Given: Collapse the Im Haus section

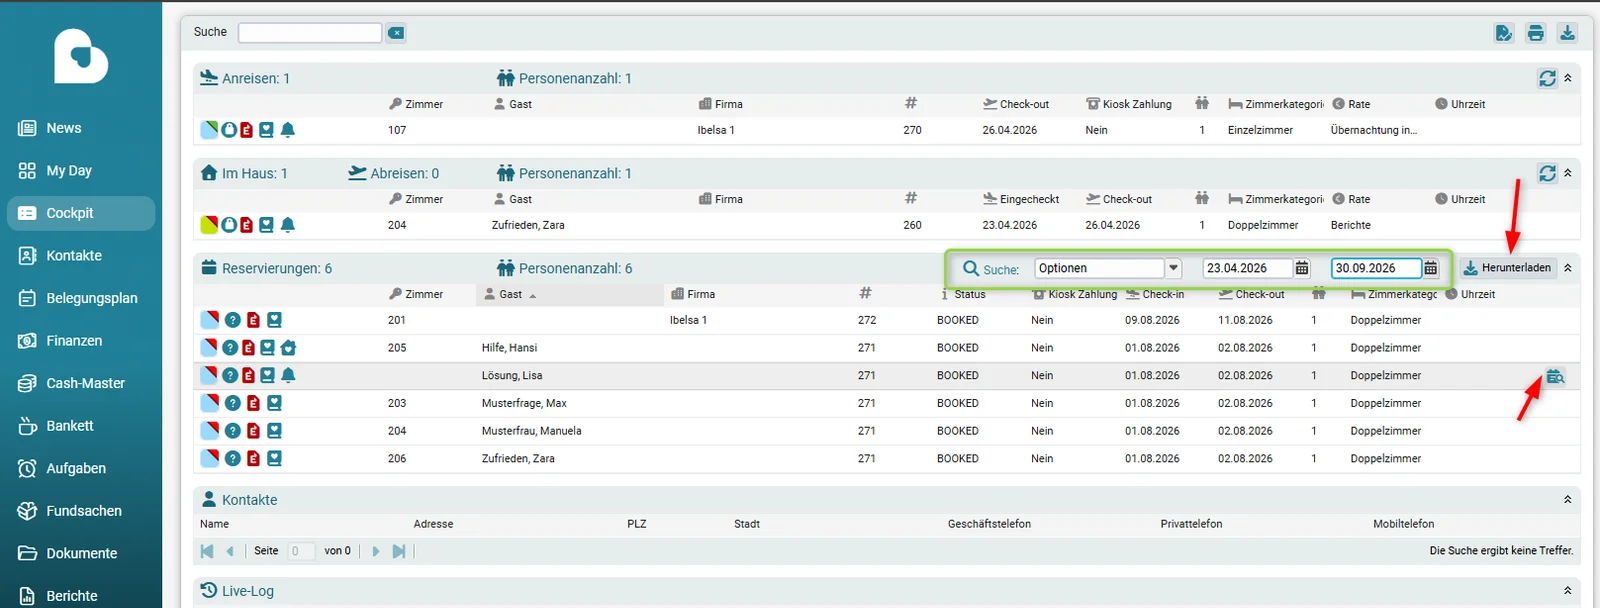Looking at the screenshot, I should [x=1568, y=173].
